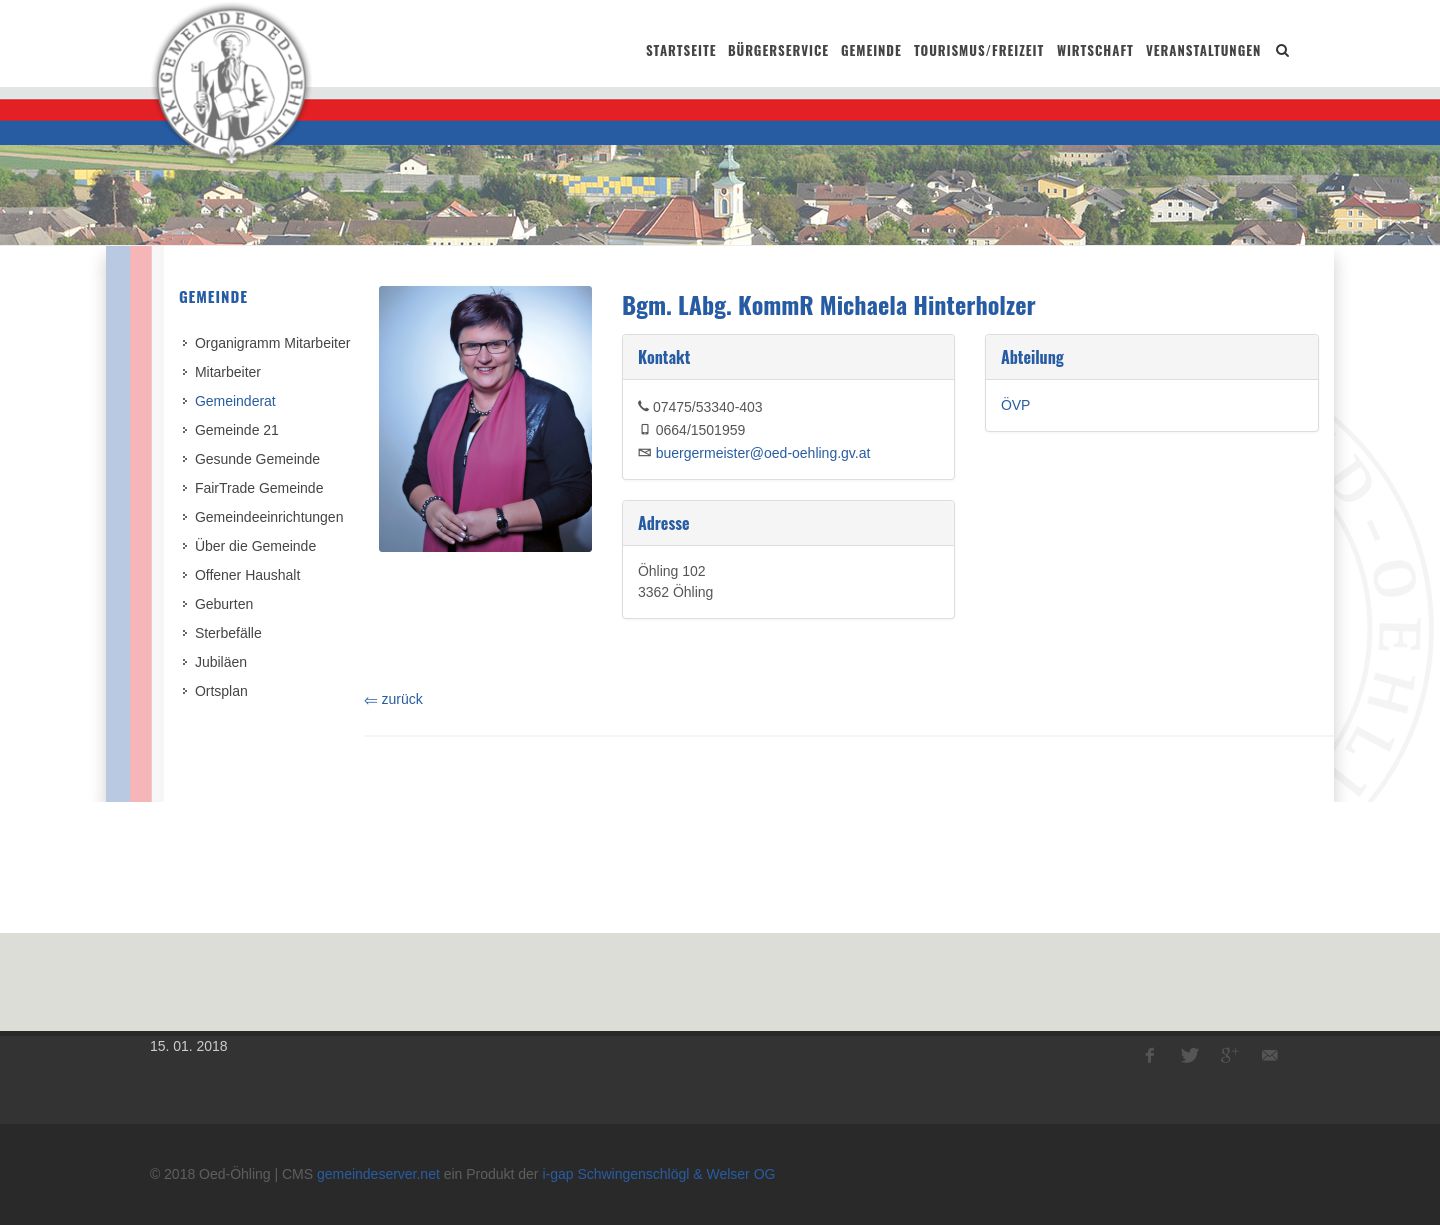Go to Organigramm Mitarbeiter in sidebar
The width and height of the screenshot is (1440, 1225).
[272, 343]
